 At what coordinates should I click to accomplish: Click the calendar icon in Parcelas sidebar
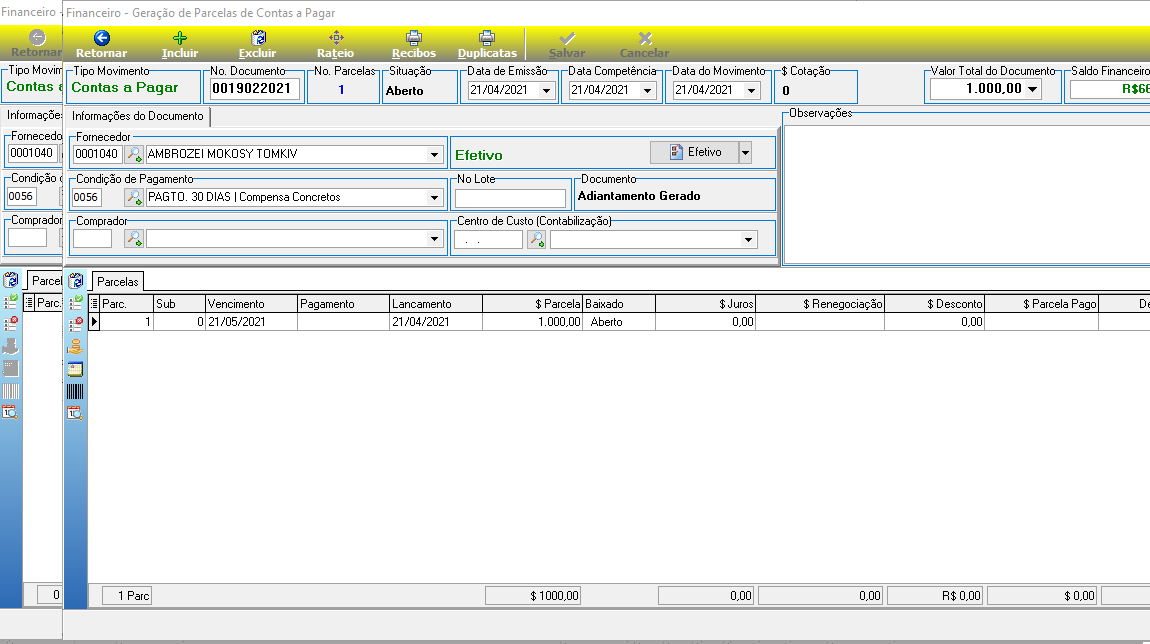pyautogui.click(x=76, y=369)
